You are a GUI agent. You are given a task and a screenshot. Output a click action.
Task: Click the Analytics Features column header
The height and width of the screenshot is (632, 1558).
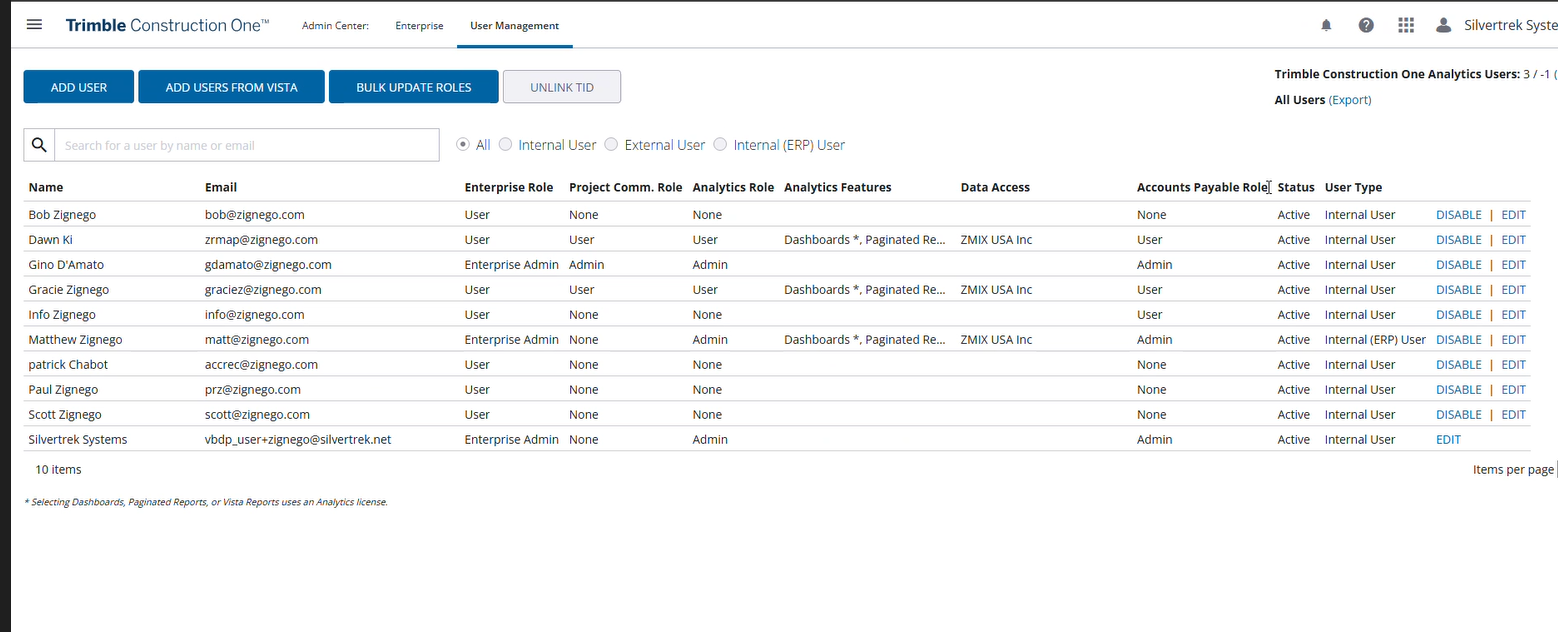click(x=838, y=187)
